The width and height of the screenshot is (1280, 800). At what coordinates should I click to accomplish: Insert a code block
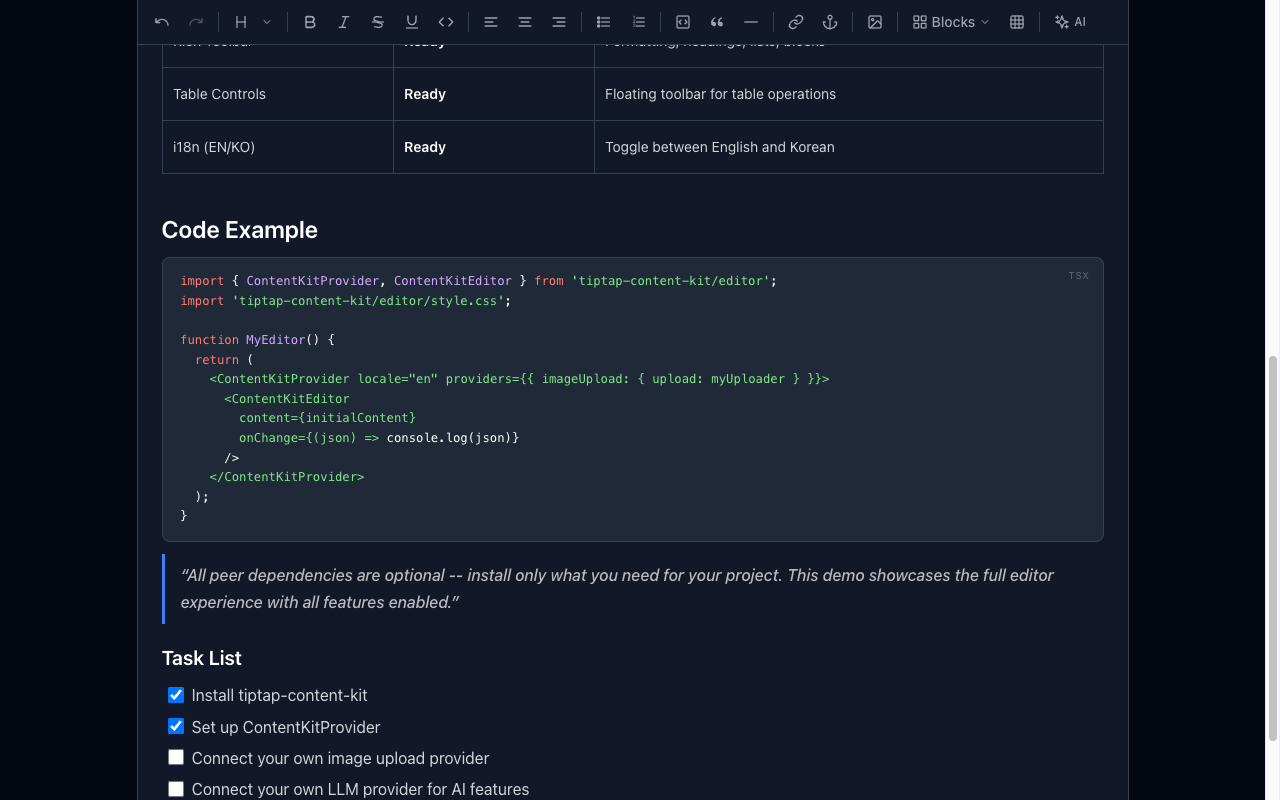(x=683, y=22)
